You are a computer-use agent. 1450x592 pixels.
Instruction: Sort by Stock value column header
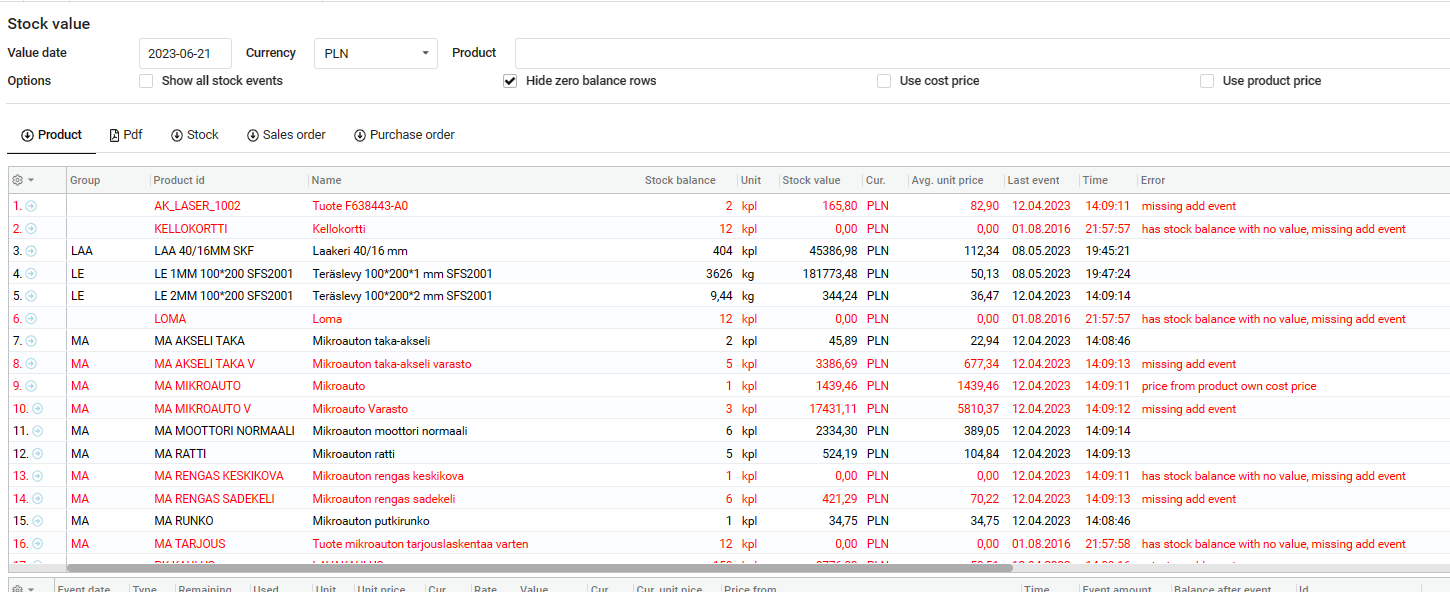[x=811, y=180]
